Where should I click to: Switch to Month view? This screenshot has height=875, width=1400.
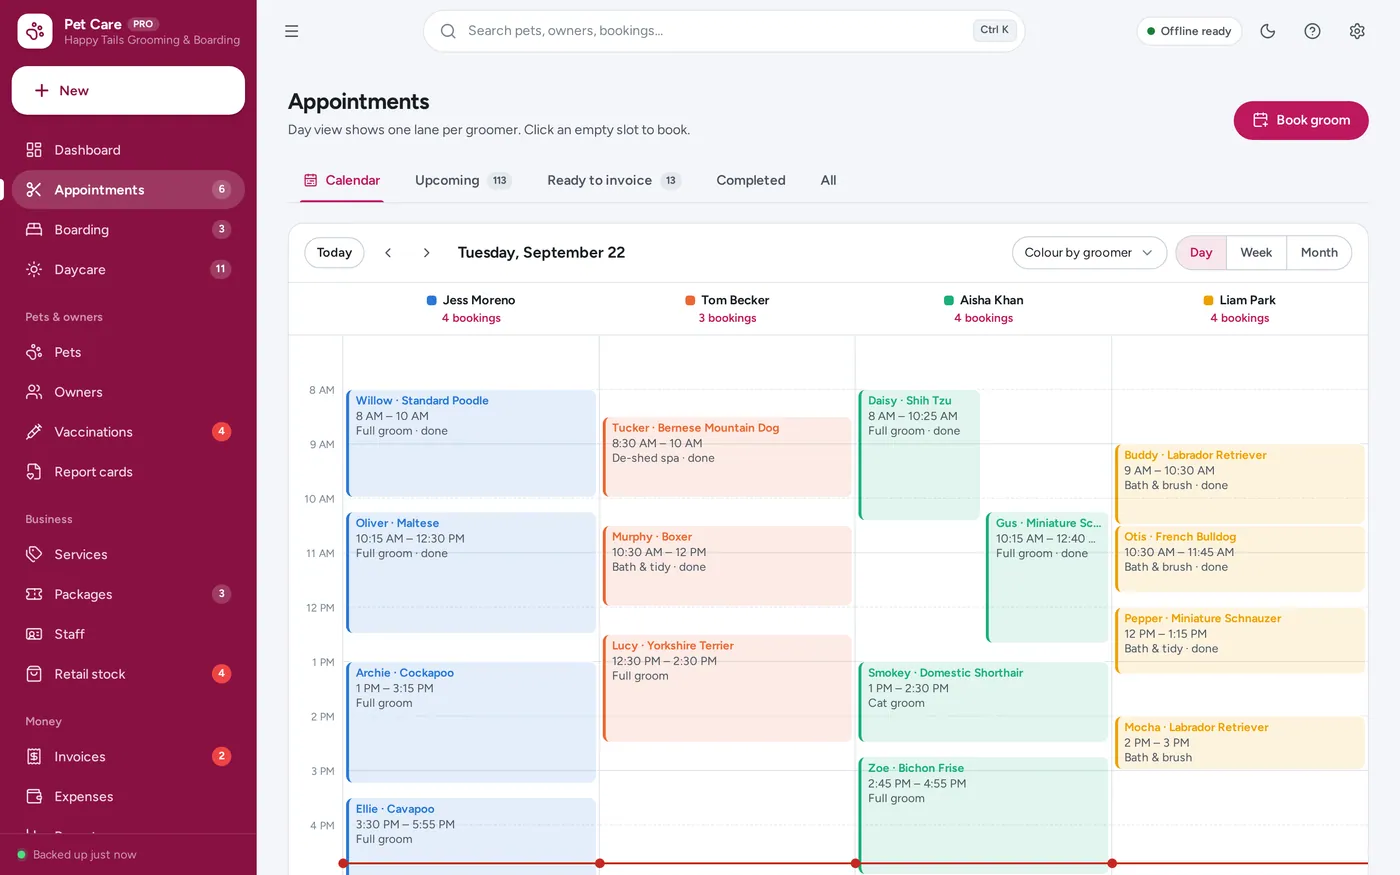click(x=1319, y=253)
